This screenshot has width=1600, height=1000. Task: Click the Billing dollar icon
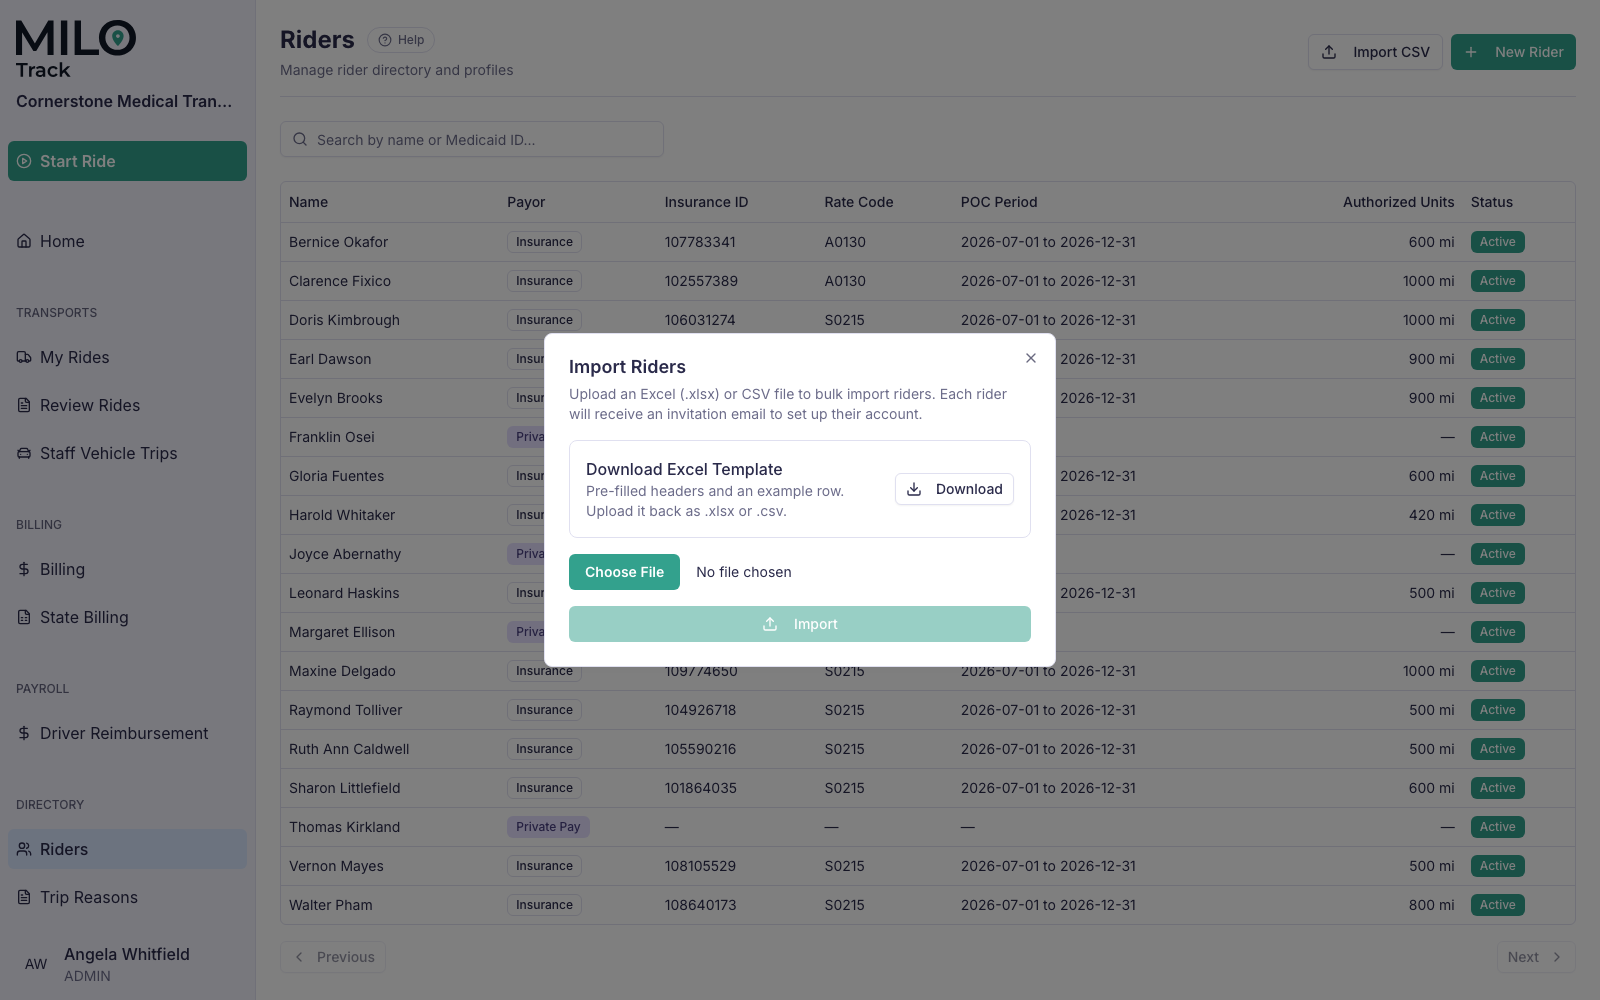[x=24, y=569]
